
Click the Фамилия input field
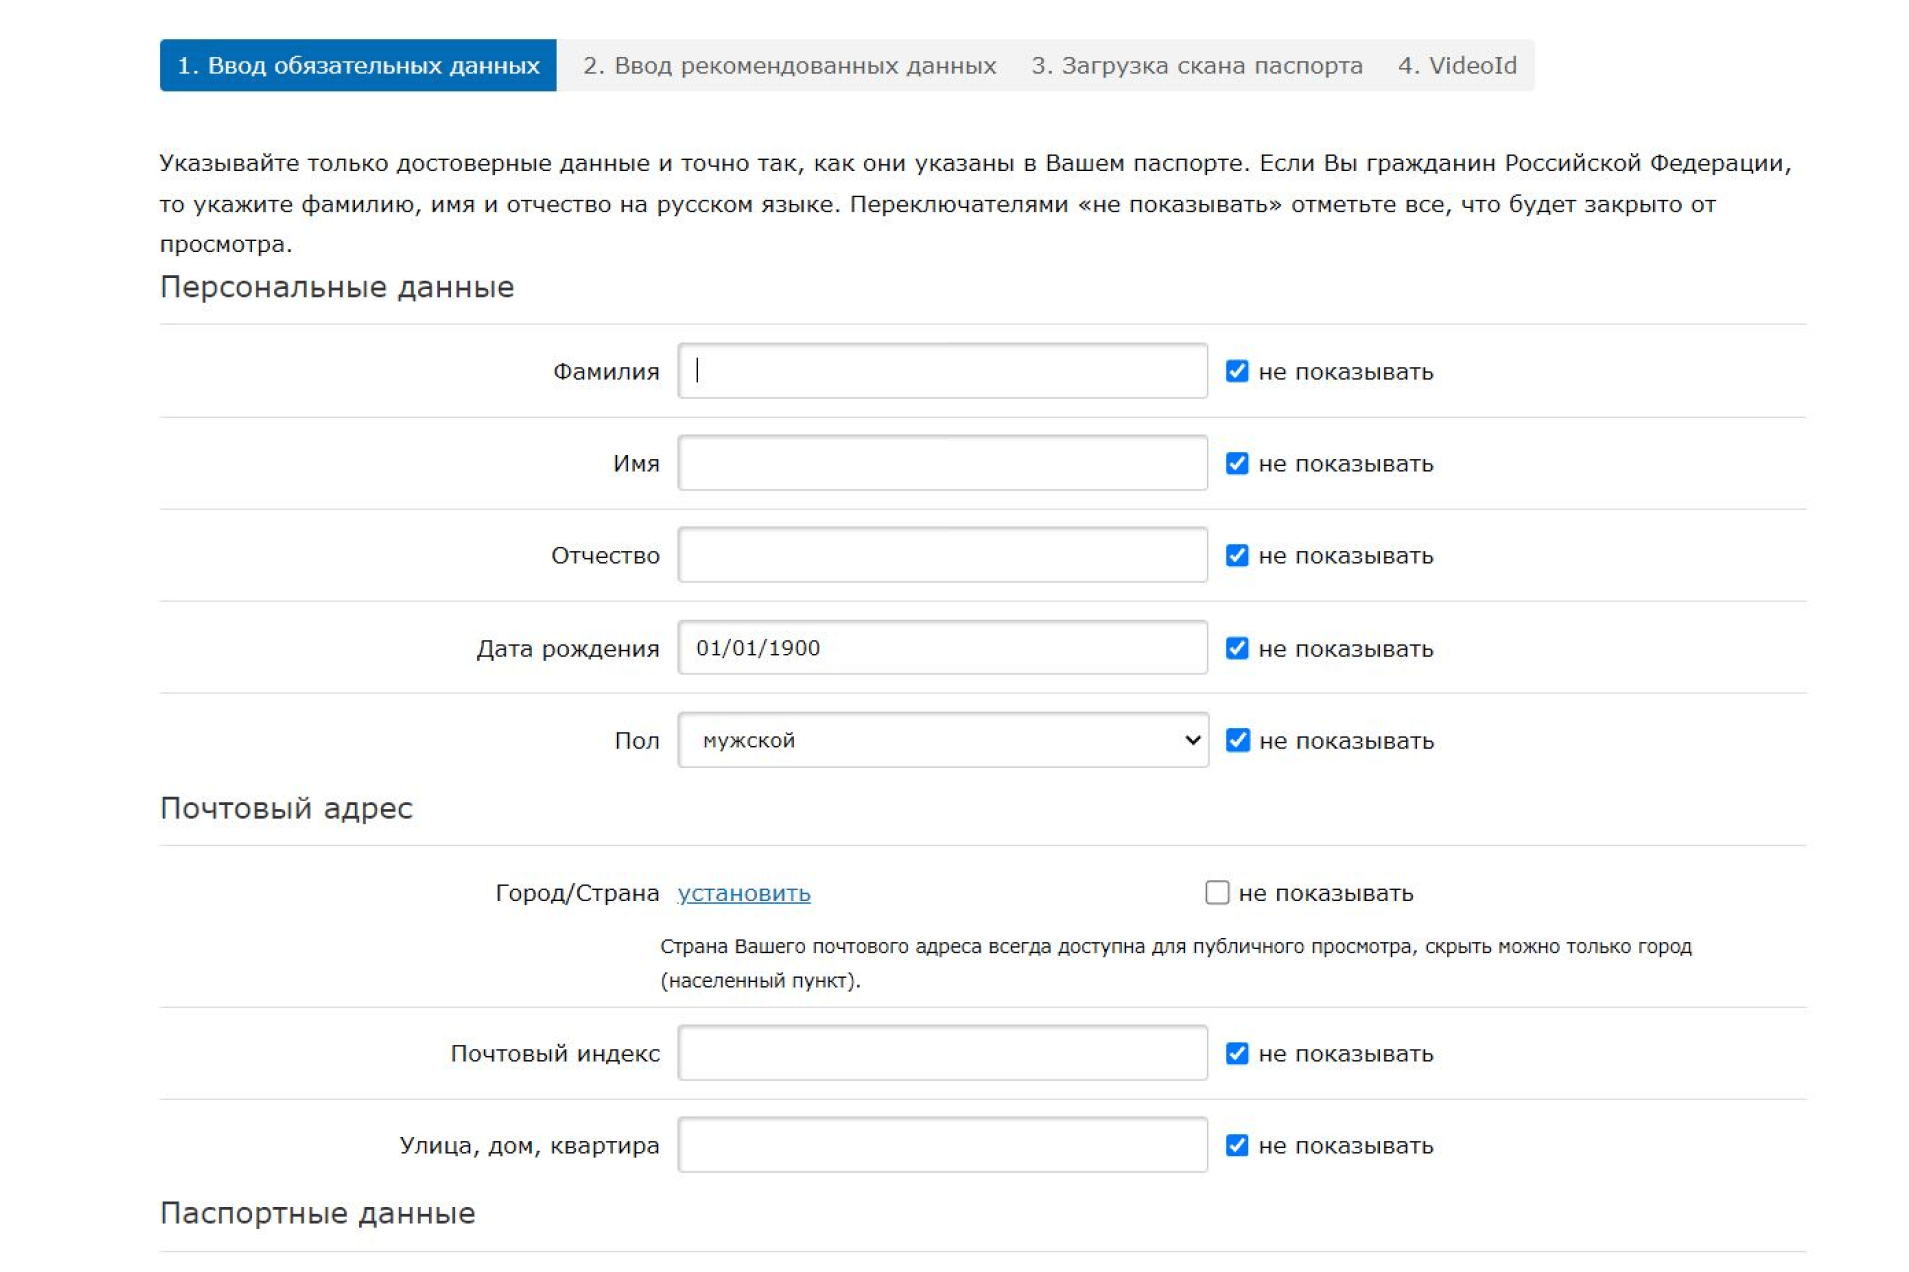(x=942, y=371)
